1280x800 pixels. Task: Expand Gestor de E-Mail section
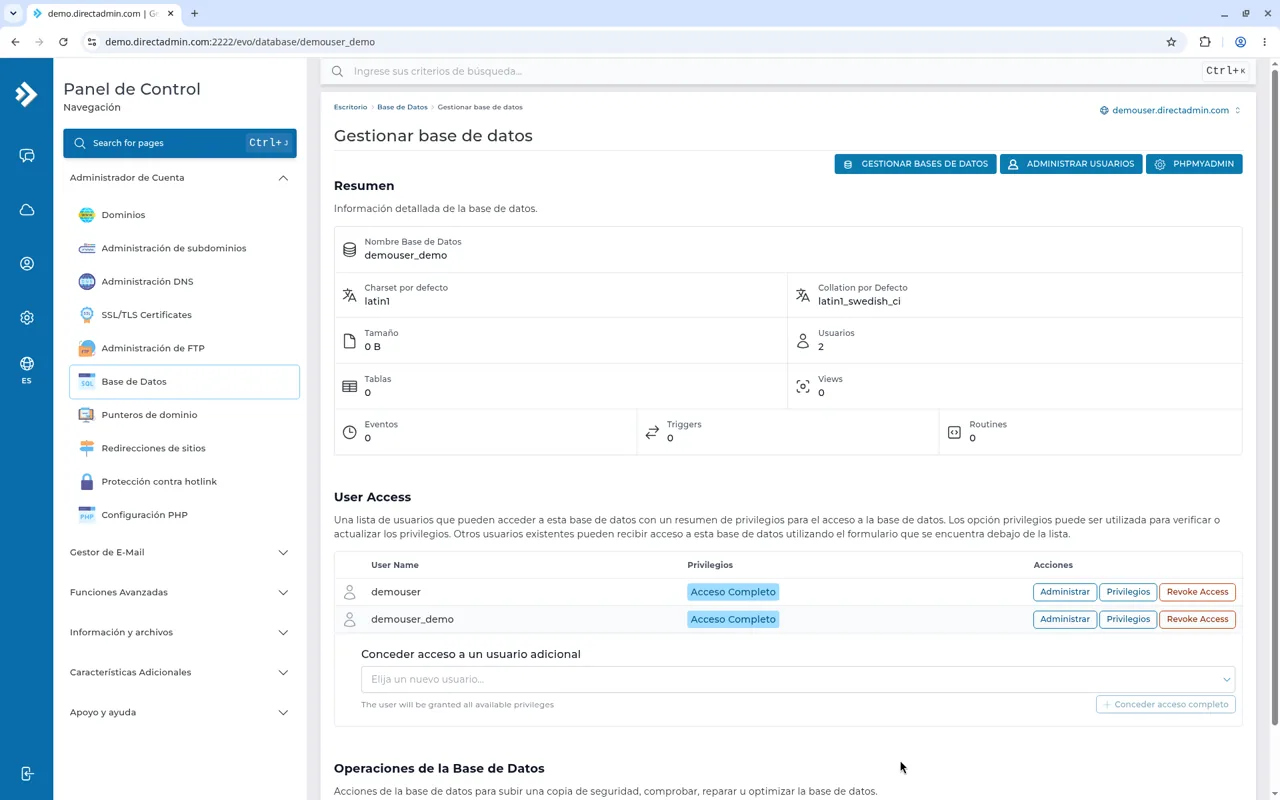pos(180,552)
